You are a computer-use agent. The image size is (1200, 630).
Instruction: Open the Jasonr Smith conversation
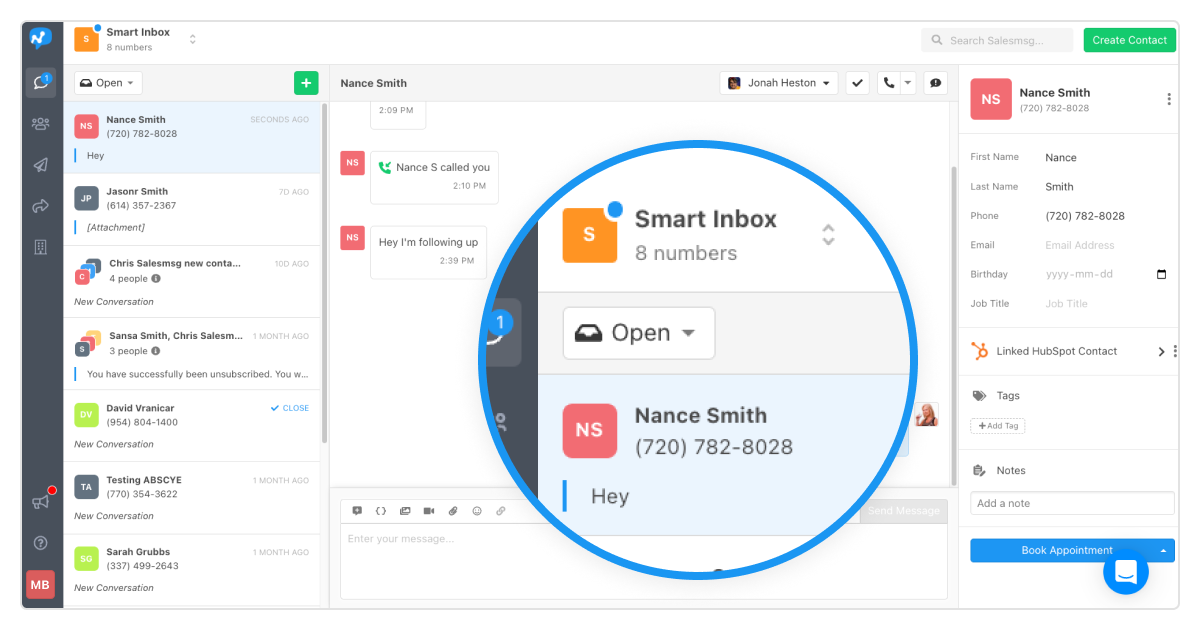[192, 209]
